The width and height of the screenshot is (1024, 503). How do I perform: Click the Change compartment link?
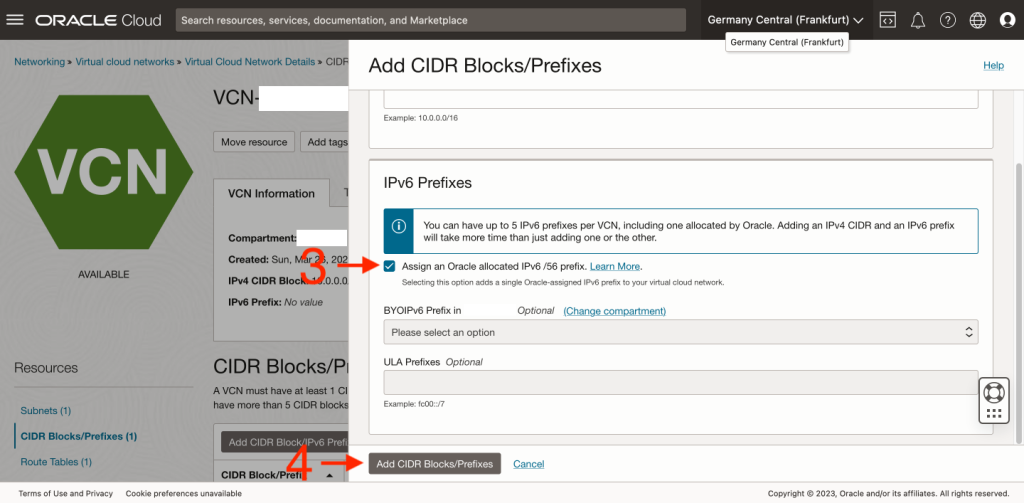point(614,311)
